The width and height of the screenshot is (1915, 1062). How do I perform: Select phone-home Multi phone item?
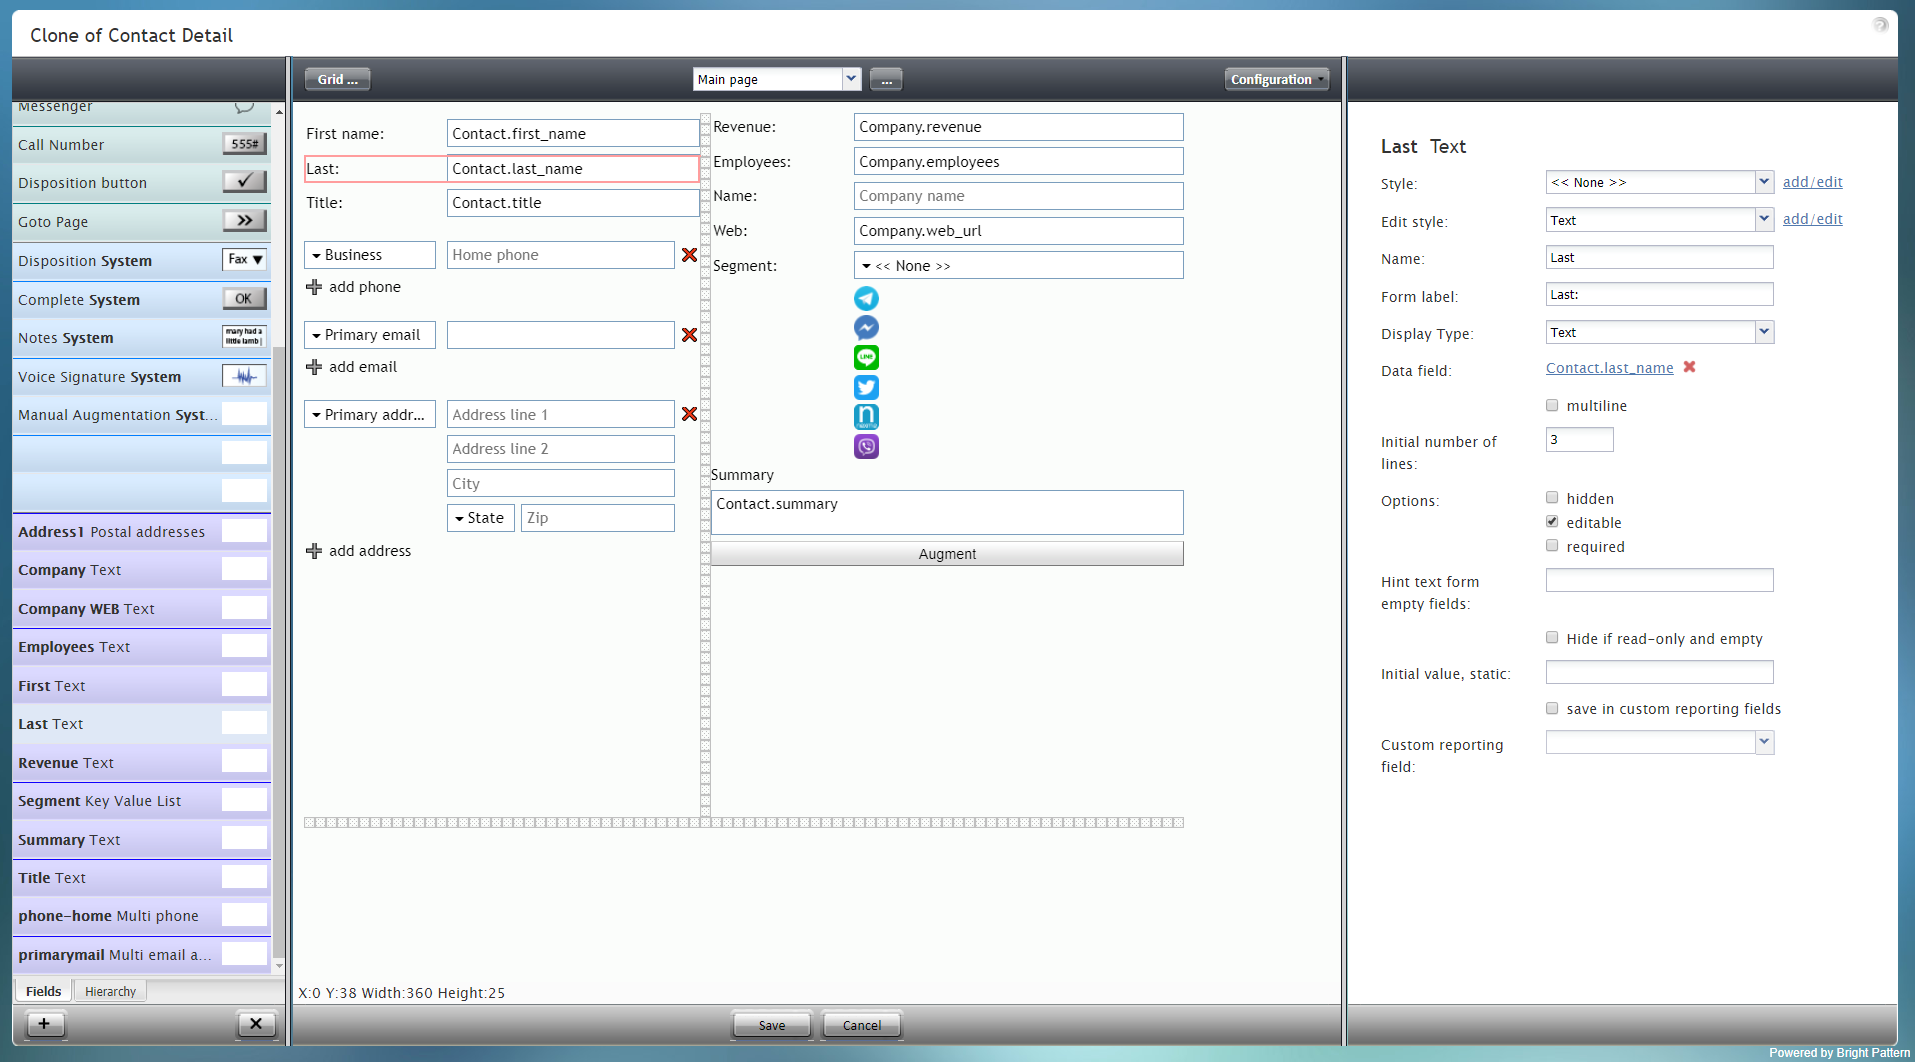point(142,916)
